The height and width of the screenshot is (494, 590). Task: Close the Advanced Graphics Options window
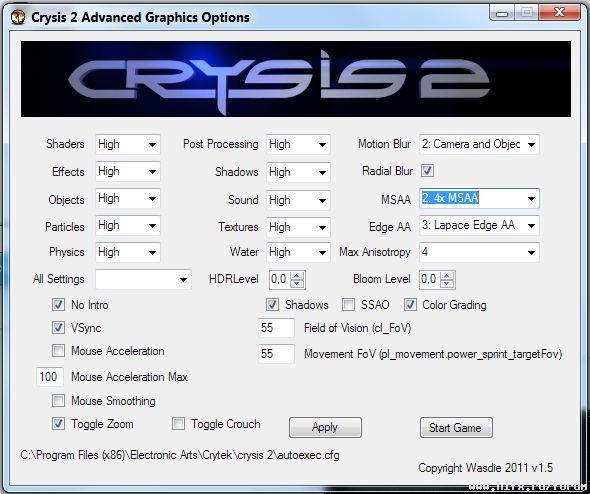[x=560, y=12]
